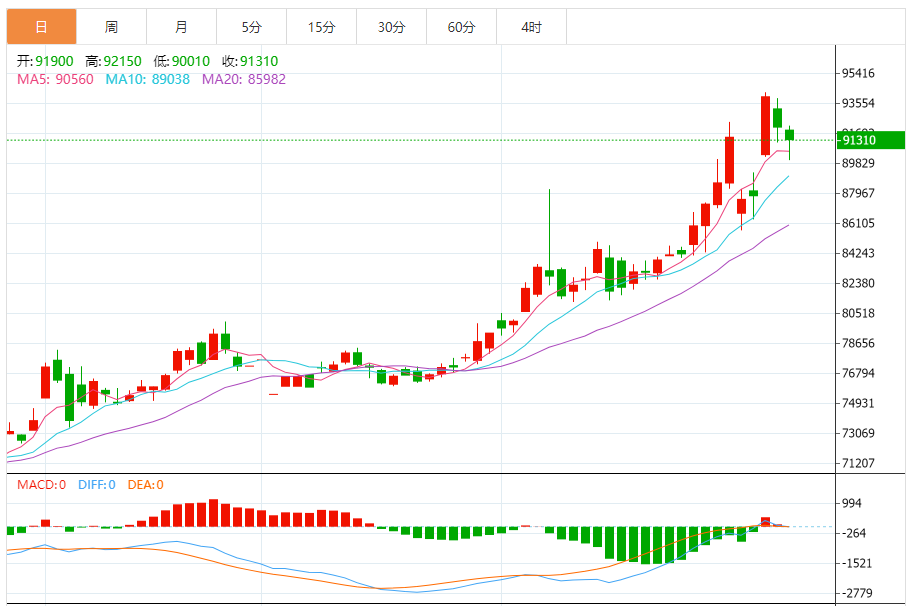Click the orange DEA:0 label
This screenshot has width=914, height=606.
coord(145,485)
